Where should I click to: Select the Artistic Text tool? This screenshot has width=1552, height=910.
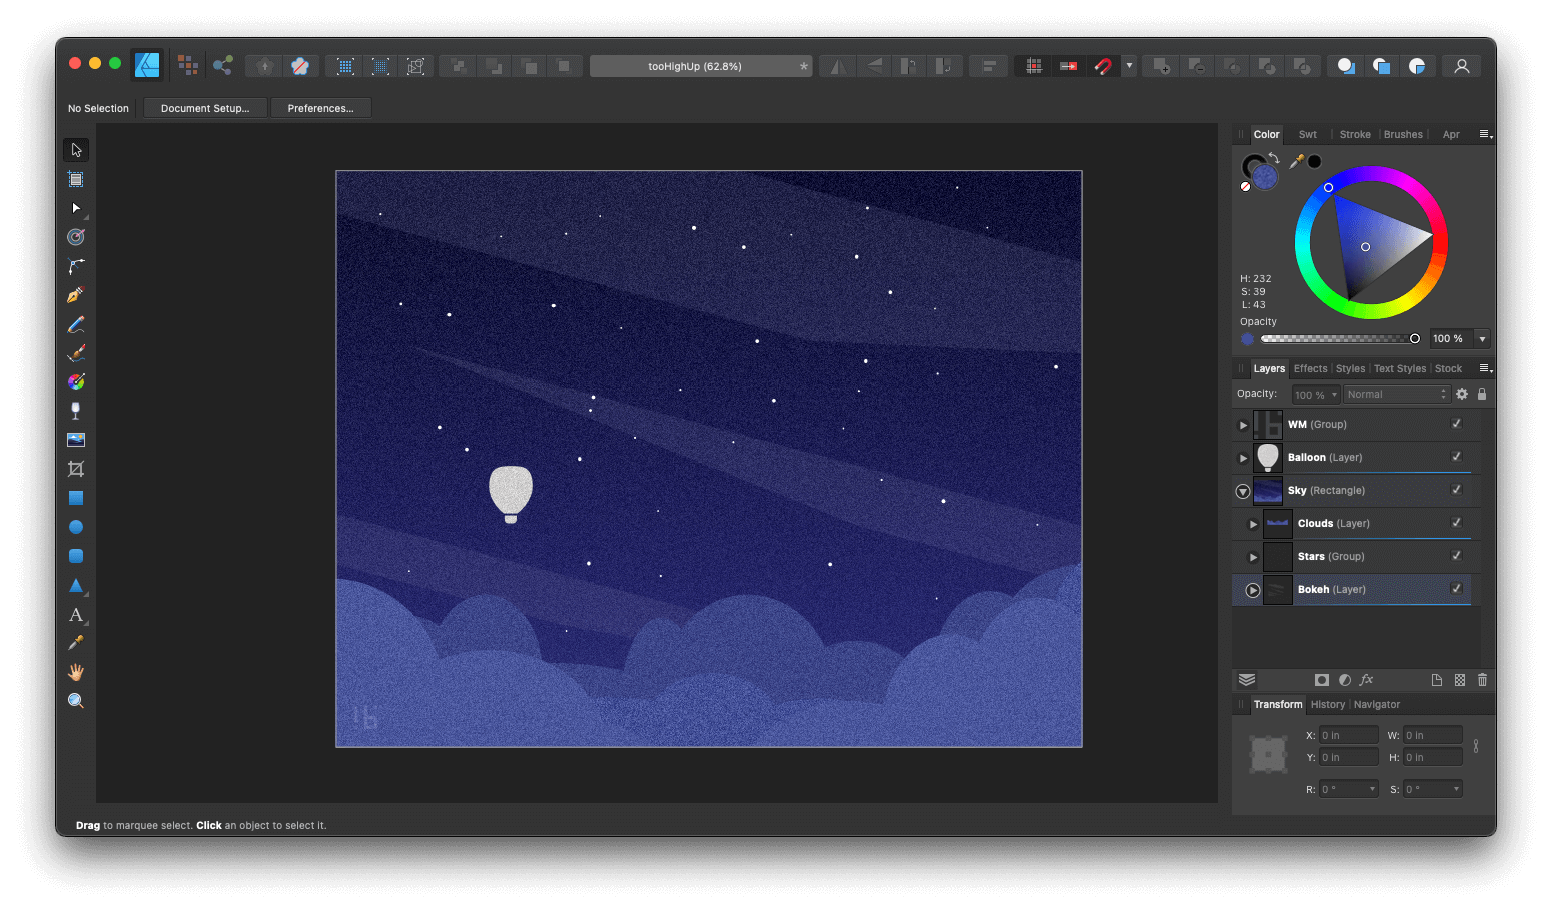[x=75, y=614]
